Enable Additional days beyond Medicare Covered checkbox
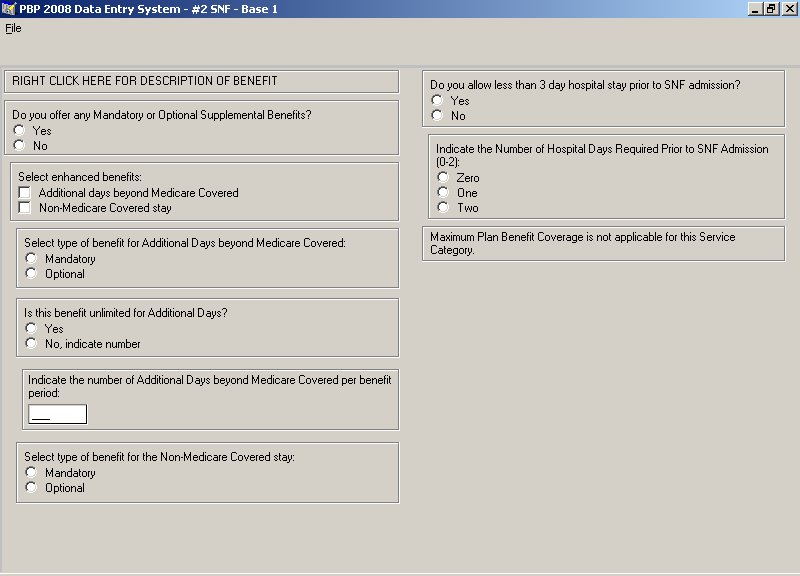The height and width of the screenshot is (576, 800). click(x=25, y=193)
